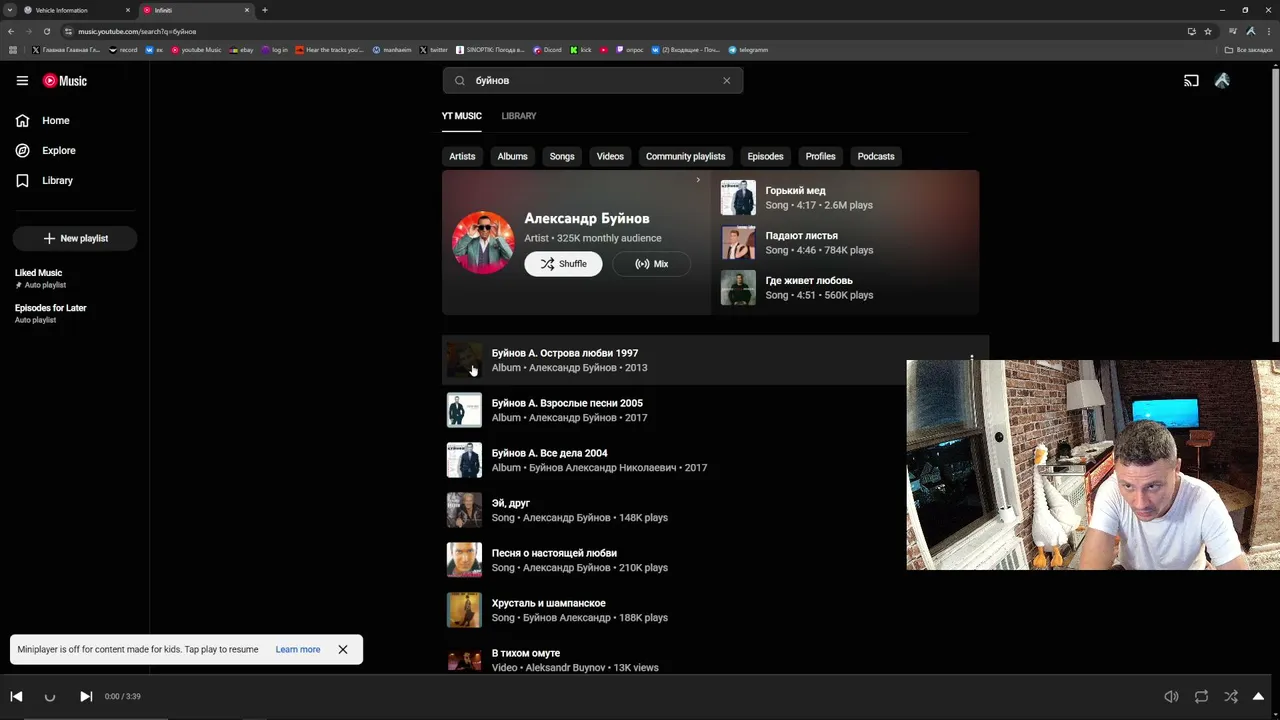Viewport: 1280px width, 720px height.
Task: Open Learn more about miniplayer
Action: [x=298, y=650]
